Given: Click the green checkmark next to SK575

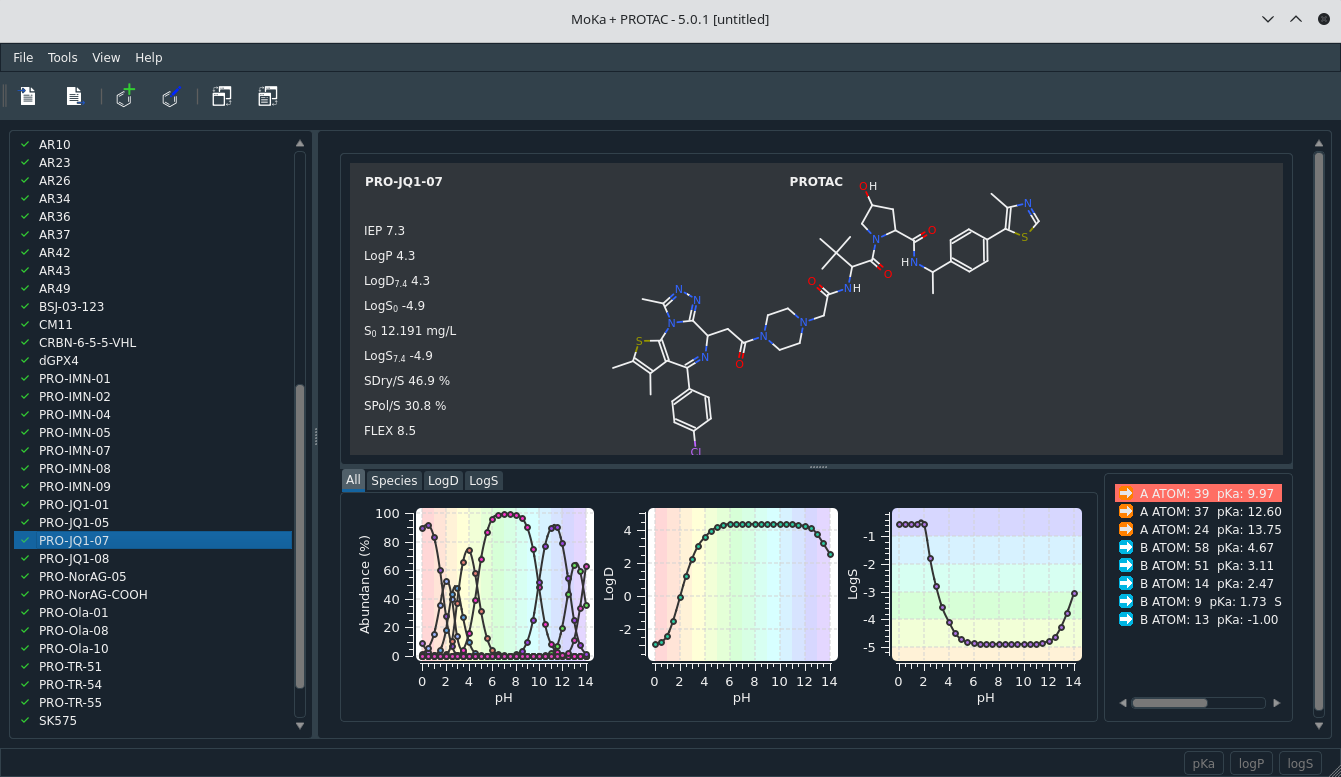Looking at the screenshot, I should pos(25,720).
